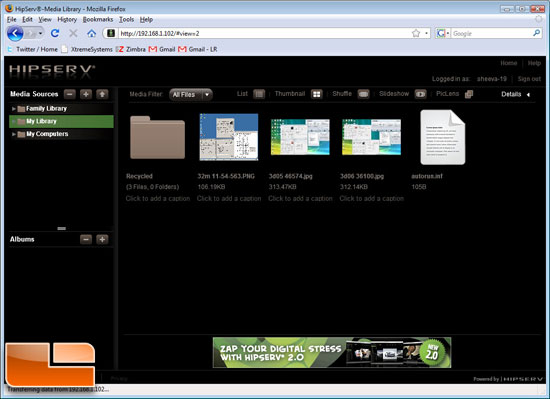Remove an album with the minus icon
The image size is (550, 399).
pyautogui.click(x=86, y=239)
